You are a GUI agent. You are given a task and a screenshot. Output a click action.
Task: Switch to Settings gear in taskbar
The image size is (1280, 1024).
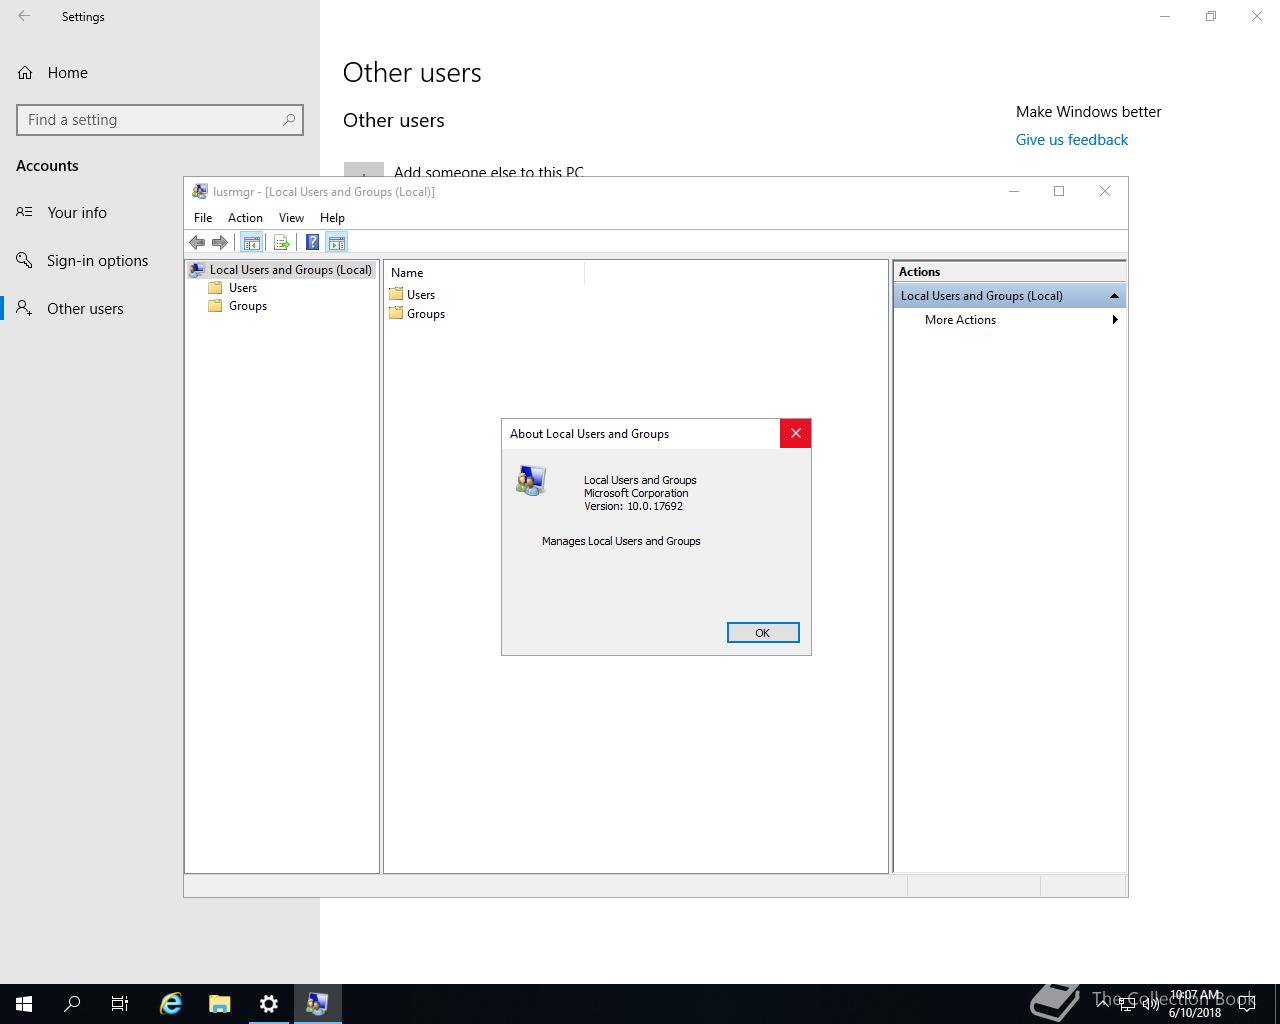269,1004
